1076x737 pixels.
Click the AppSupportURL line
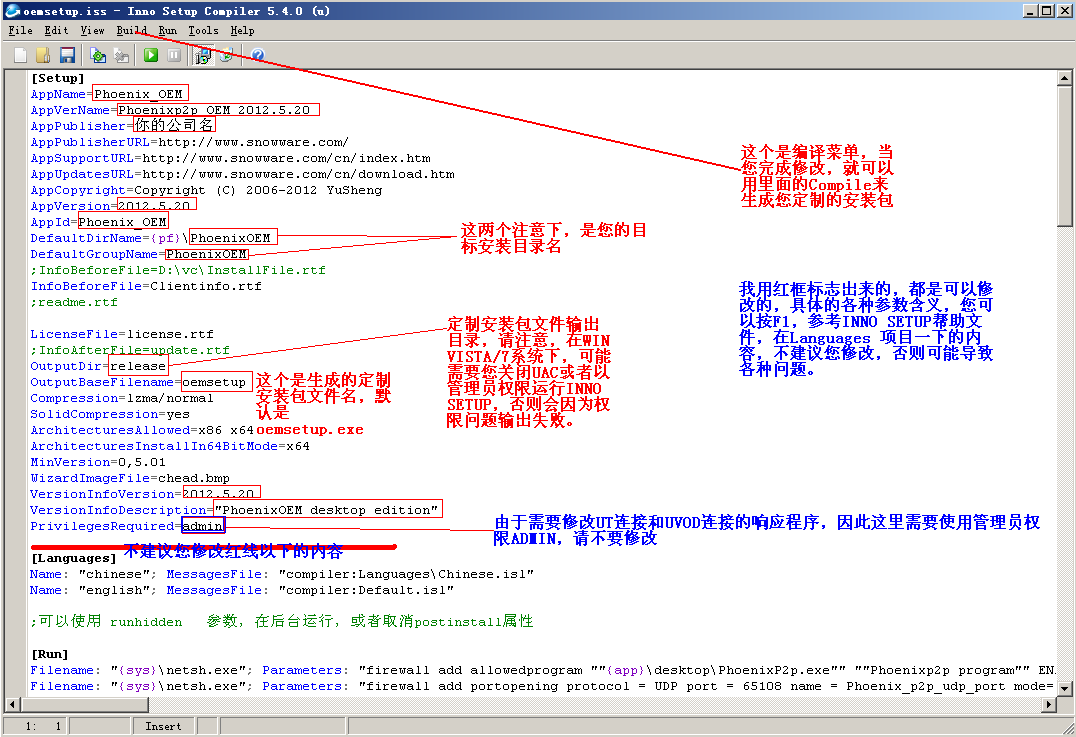coord(231,158)
